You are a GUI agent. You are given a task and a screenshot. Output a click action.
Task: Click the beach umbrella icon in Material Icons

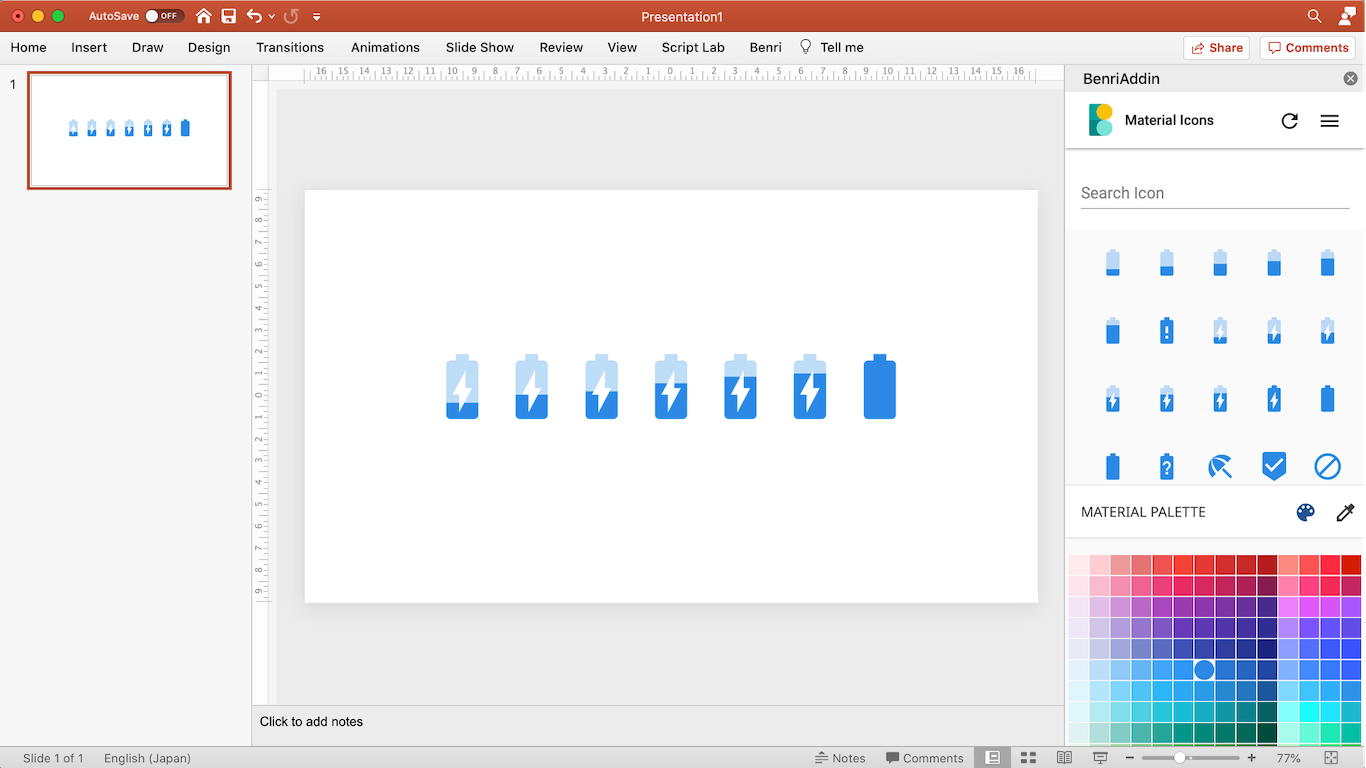click(x=1220, y=466)
